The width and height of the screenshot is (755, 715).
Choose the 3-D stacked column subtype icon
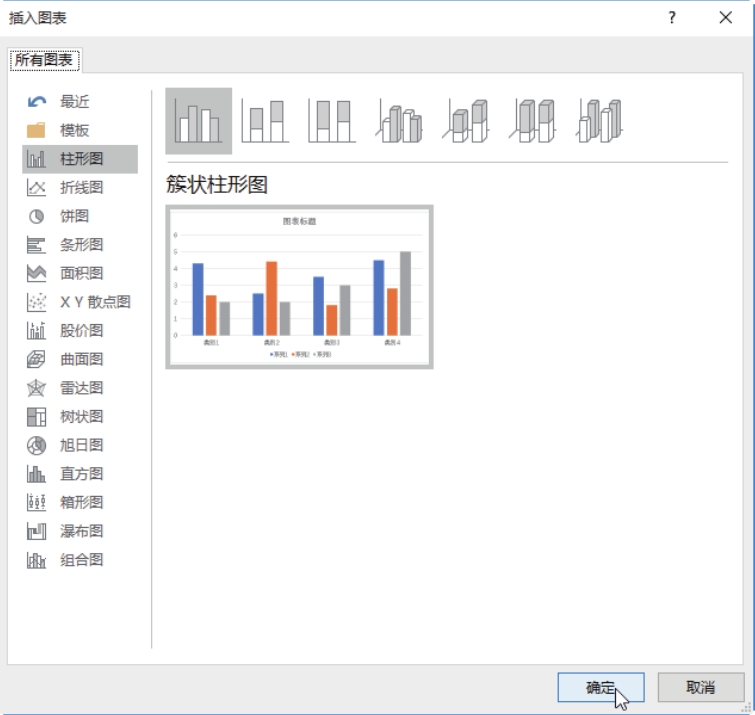pyautogui.click(x=466, y=121)
